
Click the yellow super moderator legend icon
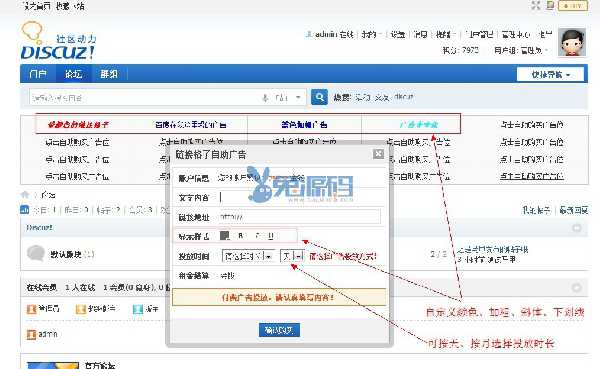(81, 309)
